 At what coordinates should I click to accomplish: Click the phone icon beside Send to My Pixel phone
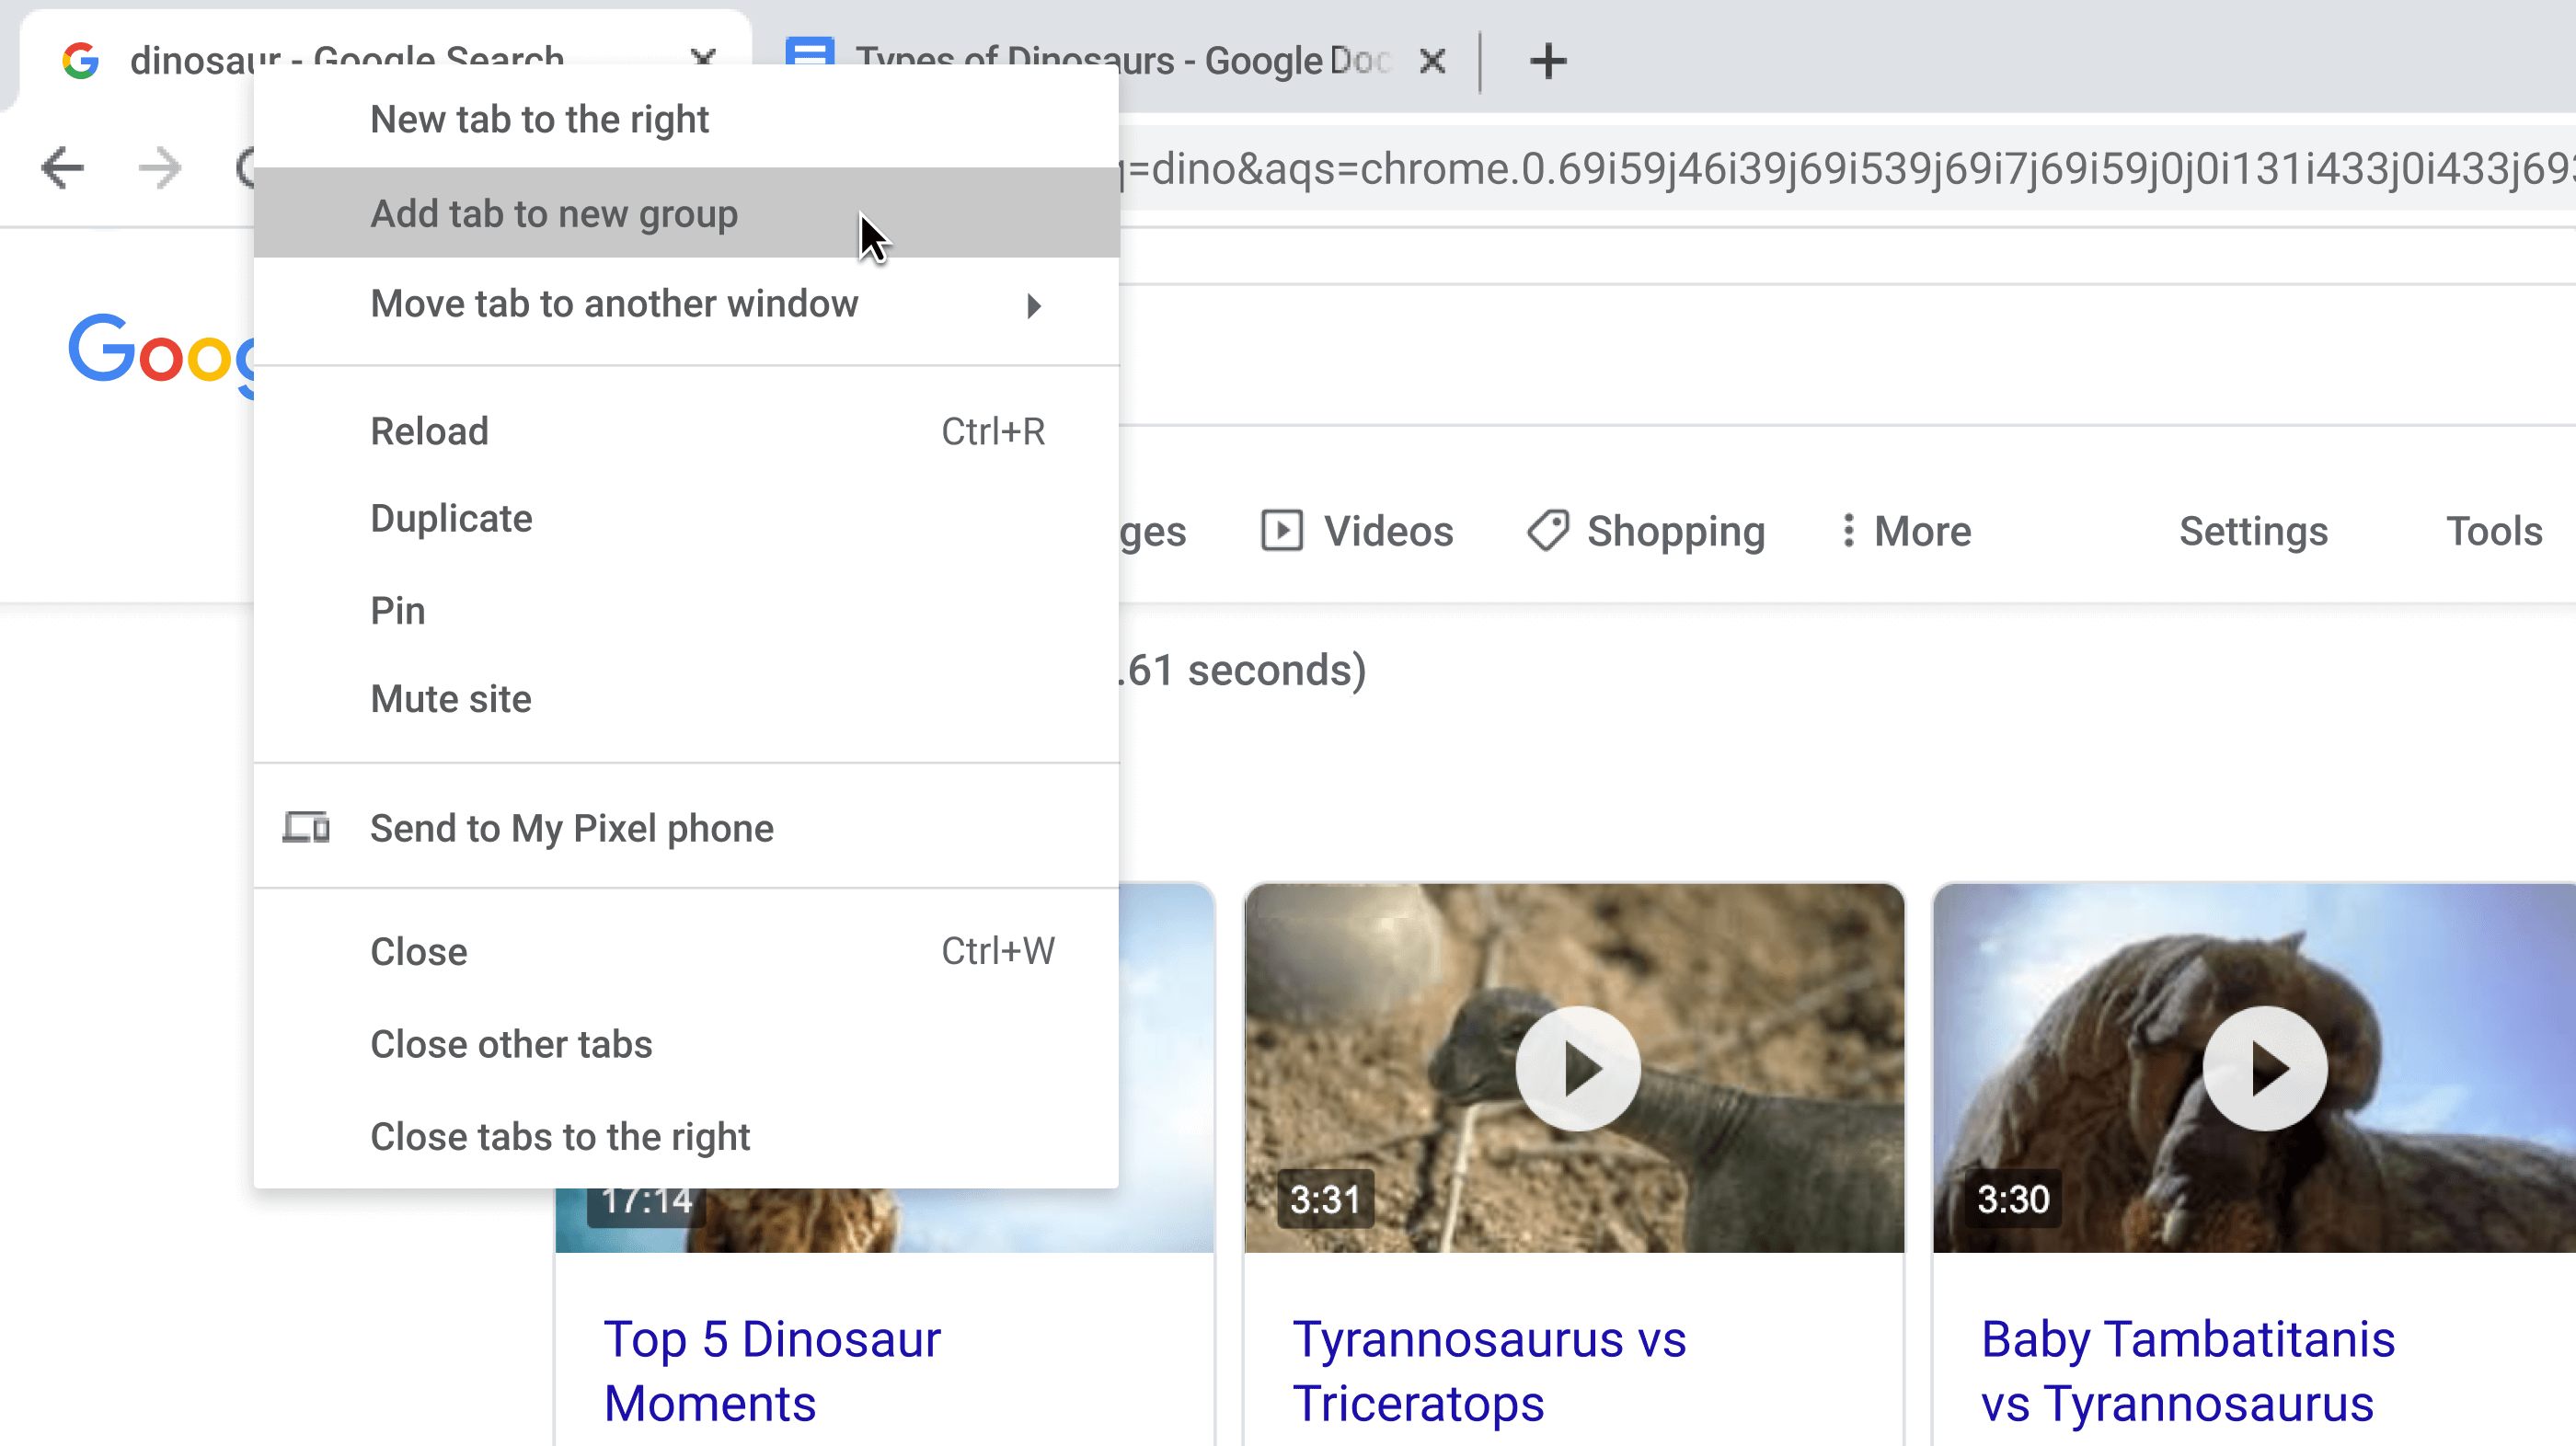[x=306, y=827]
